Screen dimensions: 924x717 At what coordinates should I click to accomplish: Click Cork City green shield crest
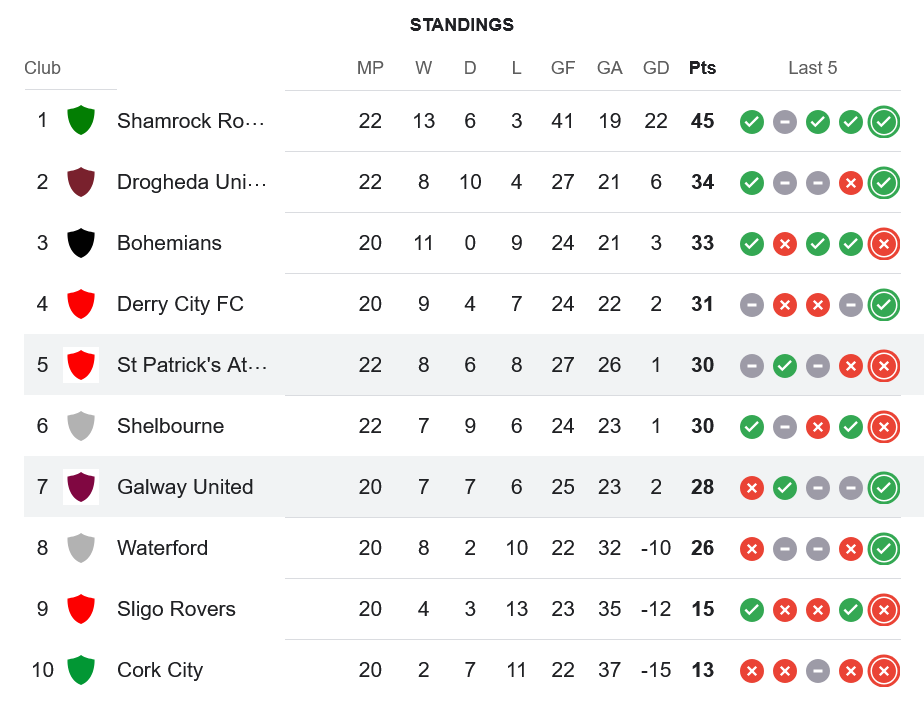coord(81,670)
